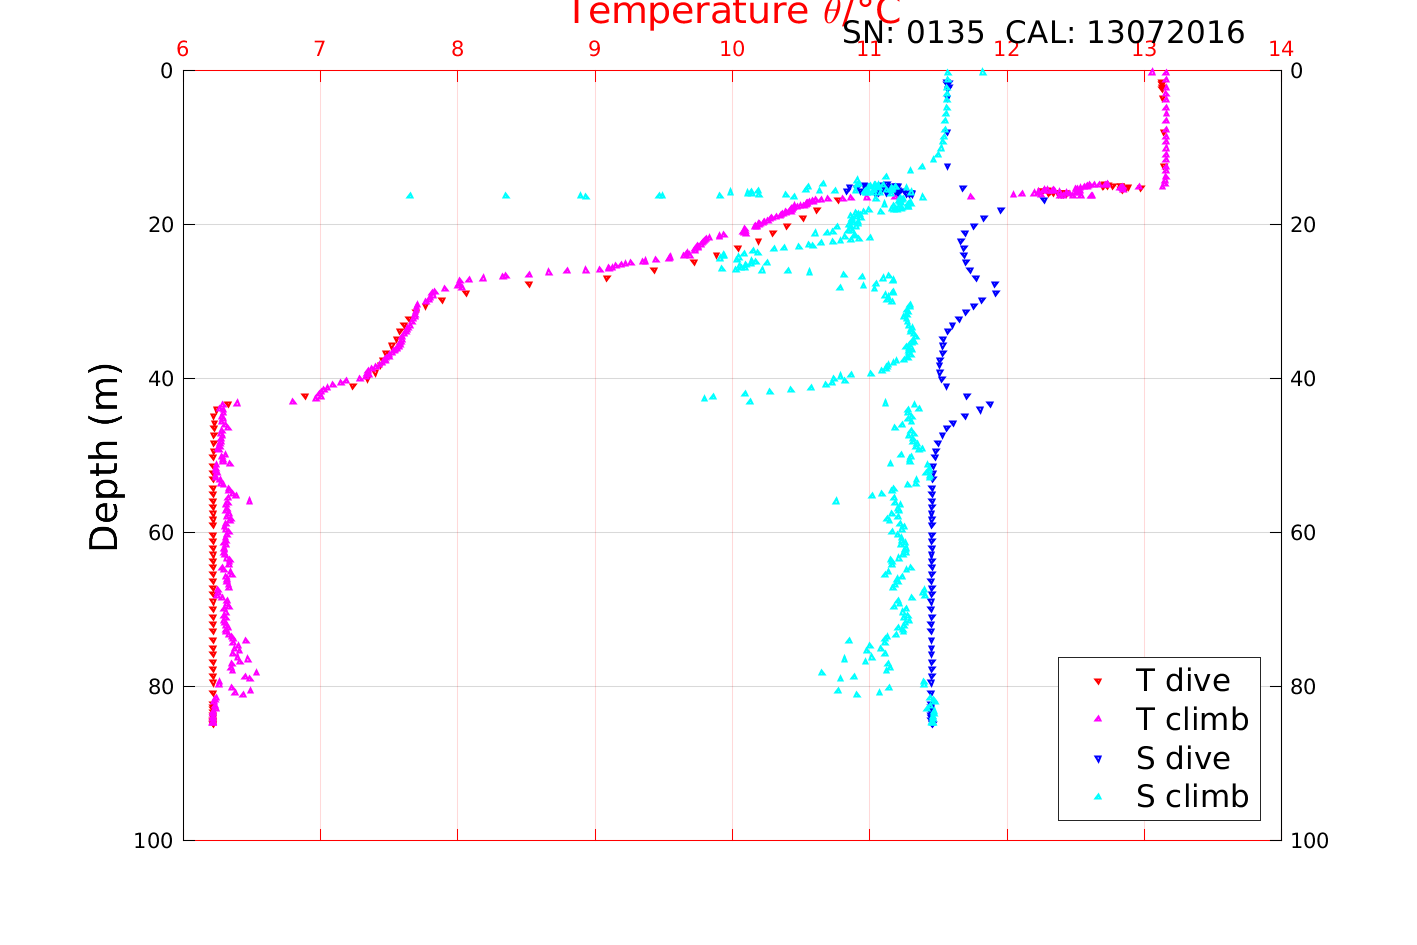The width and height of the screenshot is (1417, 945).
Task: Click depth tick 40 on right axis
Action: 1303,379
